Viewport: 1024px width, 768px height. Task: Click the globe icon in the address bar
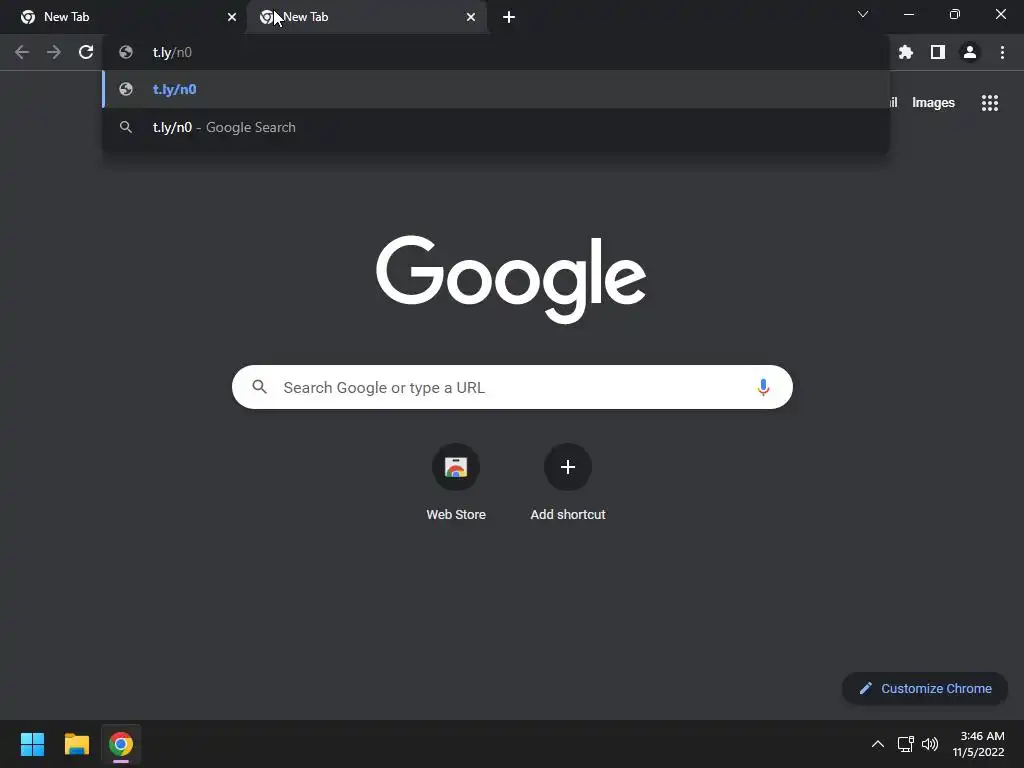pyautogui.click(x=126, y=52)
